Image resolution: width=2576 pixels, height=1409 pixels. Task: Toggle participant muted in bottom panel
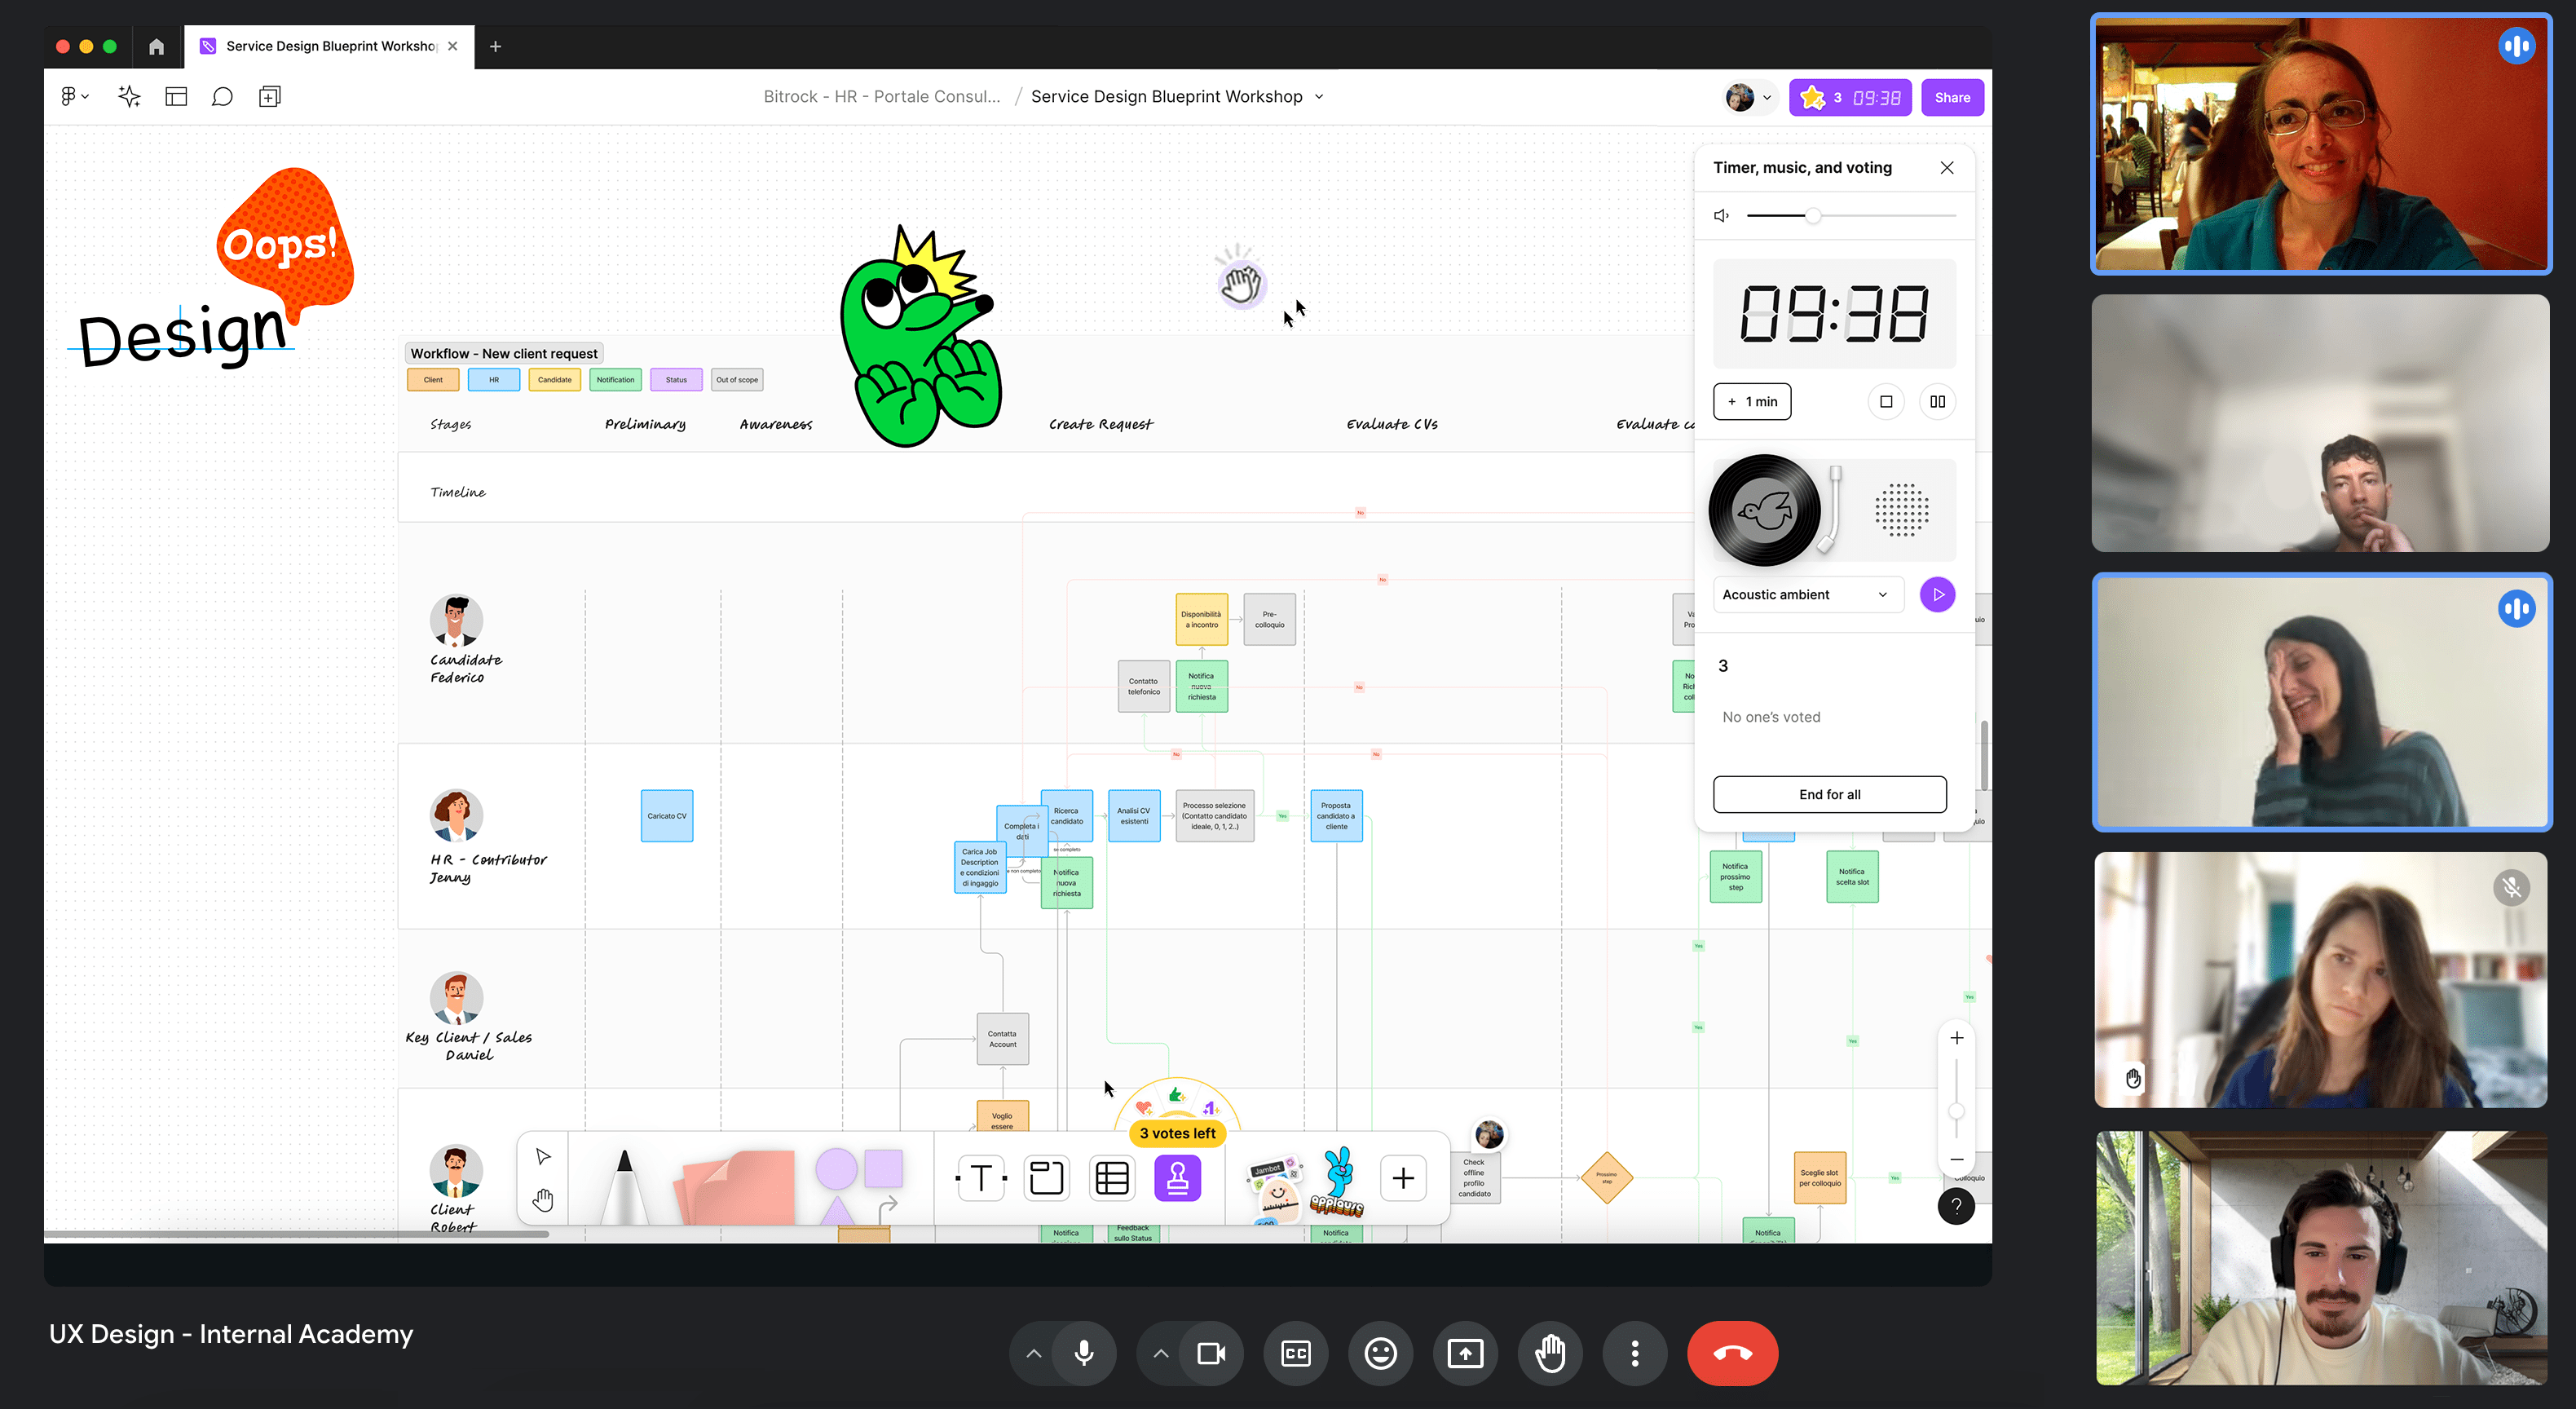tap(1081, 1352)
